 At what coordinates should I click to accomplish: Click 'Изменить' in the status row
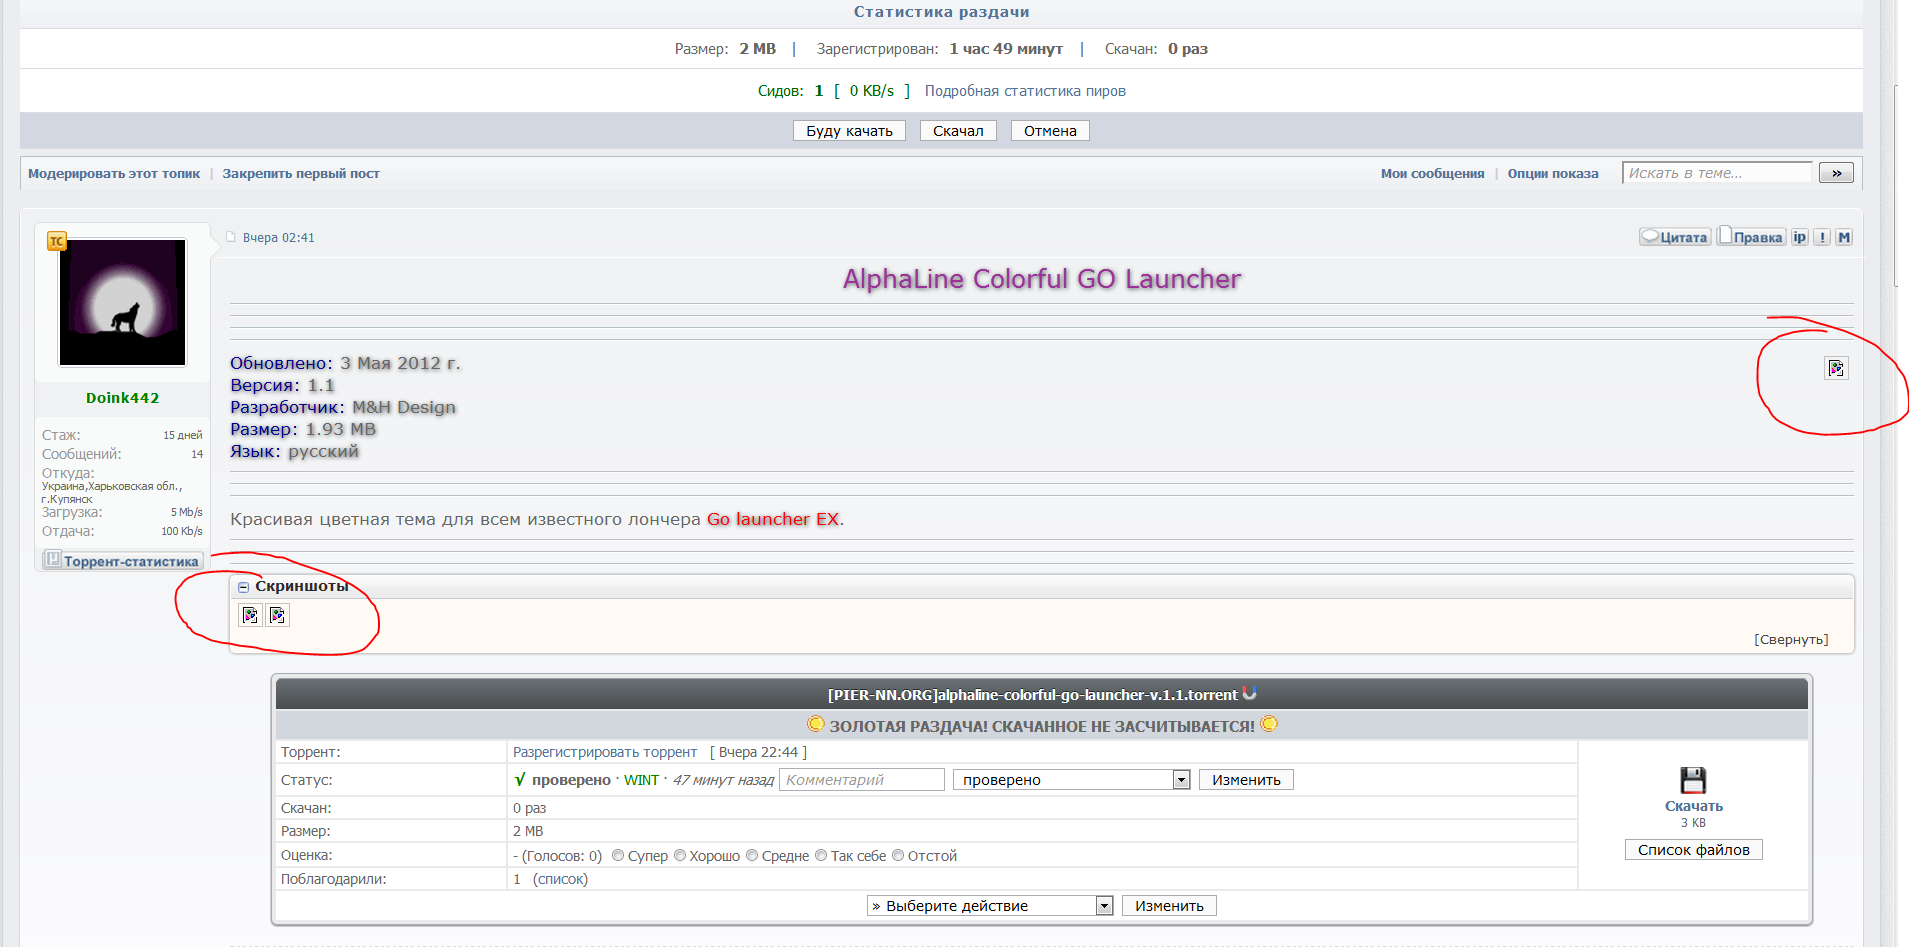pyautogui.click(x=1246, y=780)
